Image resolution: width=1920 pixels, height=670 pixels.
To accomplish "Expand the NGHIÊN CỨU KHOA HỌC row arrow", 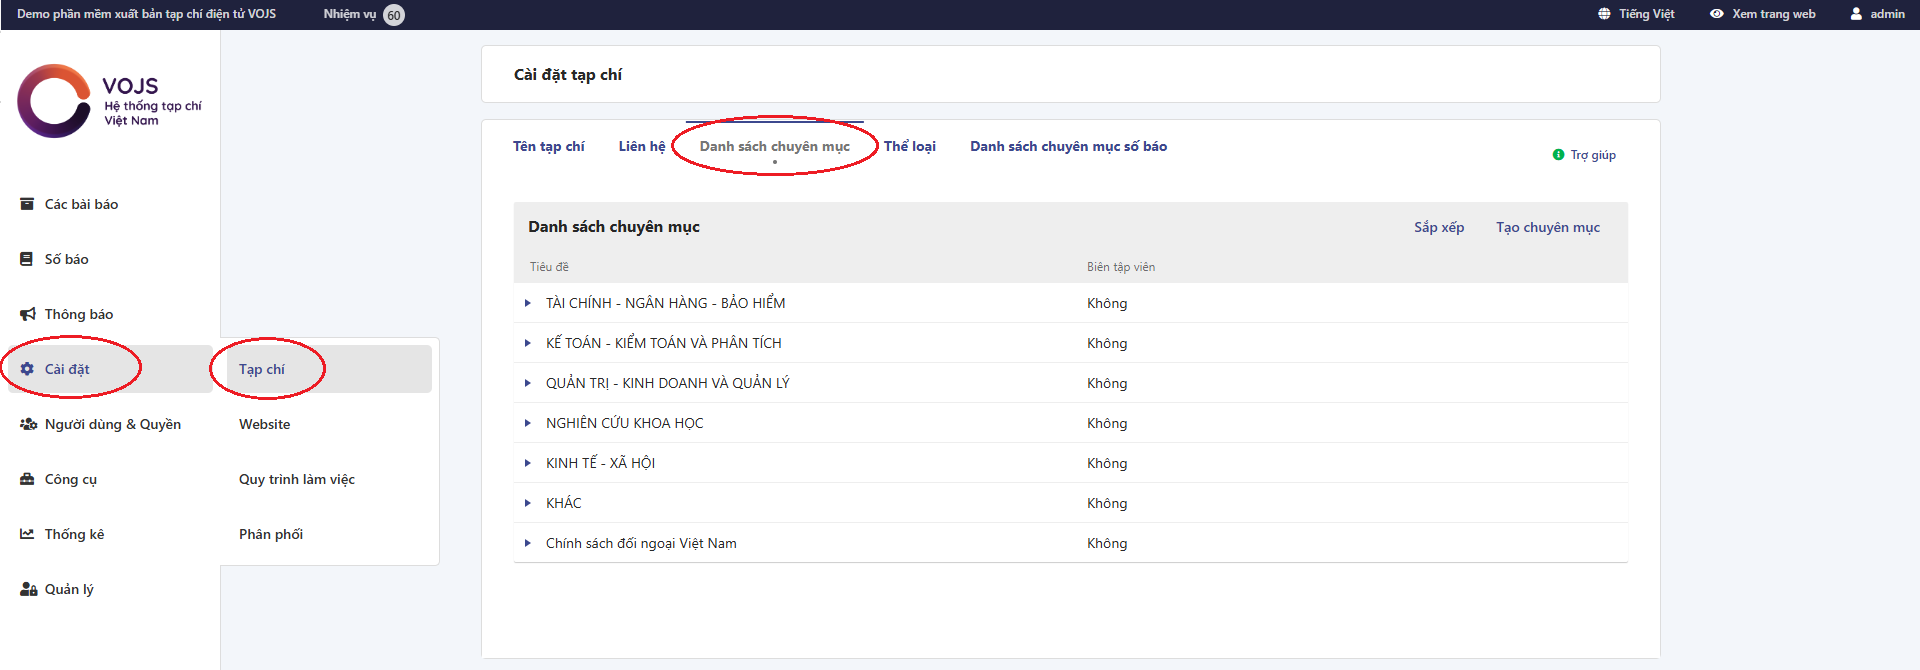I will point(528,423).
